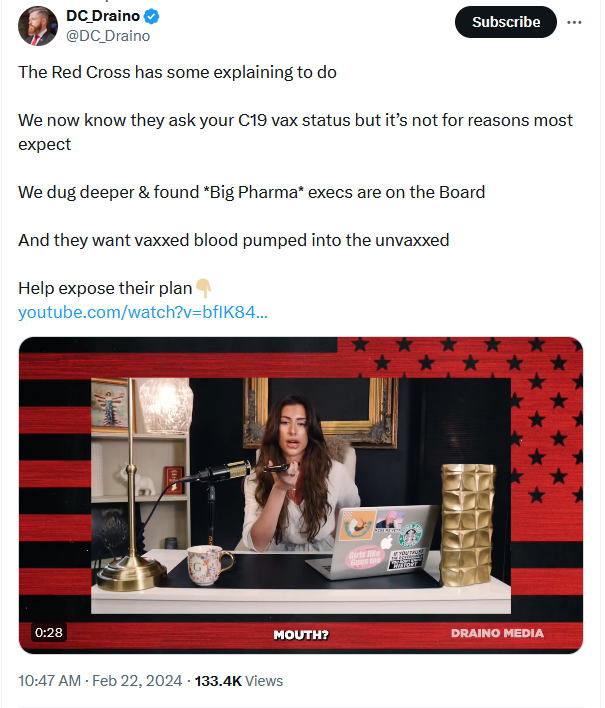
Task: Click the laptop with stickers in the video
Action: pyautogui.click(x=372, y=542)
